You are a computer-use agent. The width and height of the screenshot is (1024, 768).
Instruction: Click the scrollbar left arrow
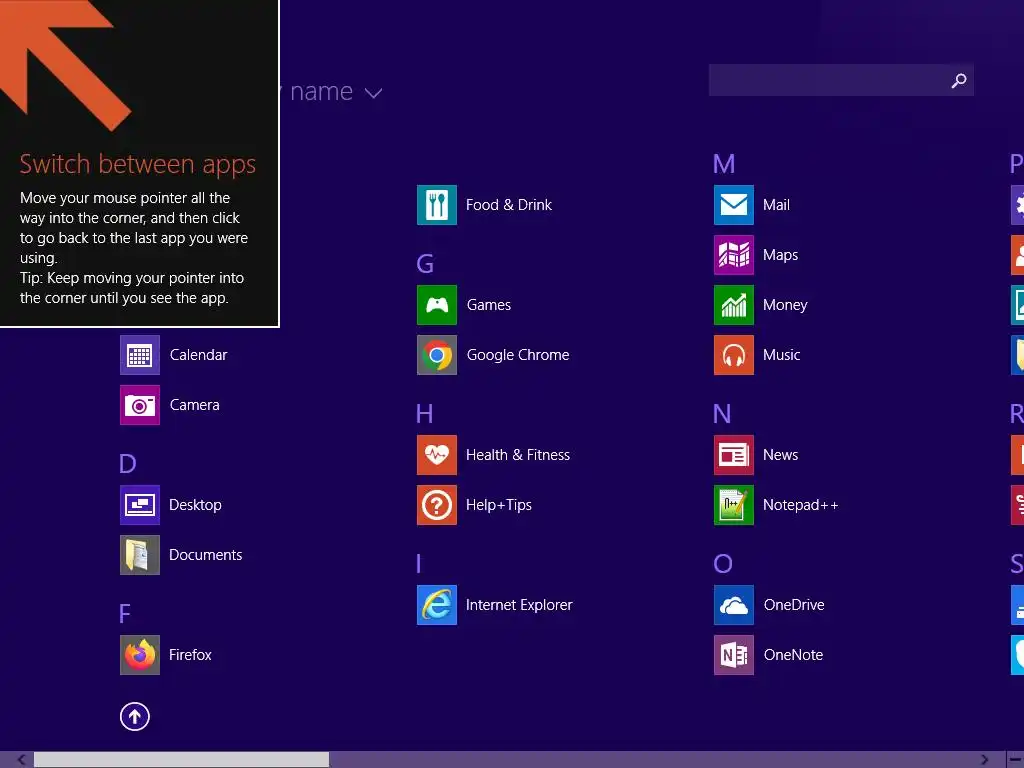[x=21, y=760]
